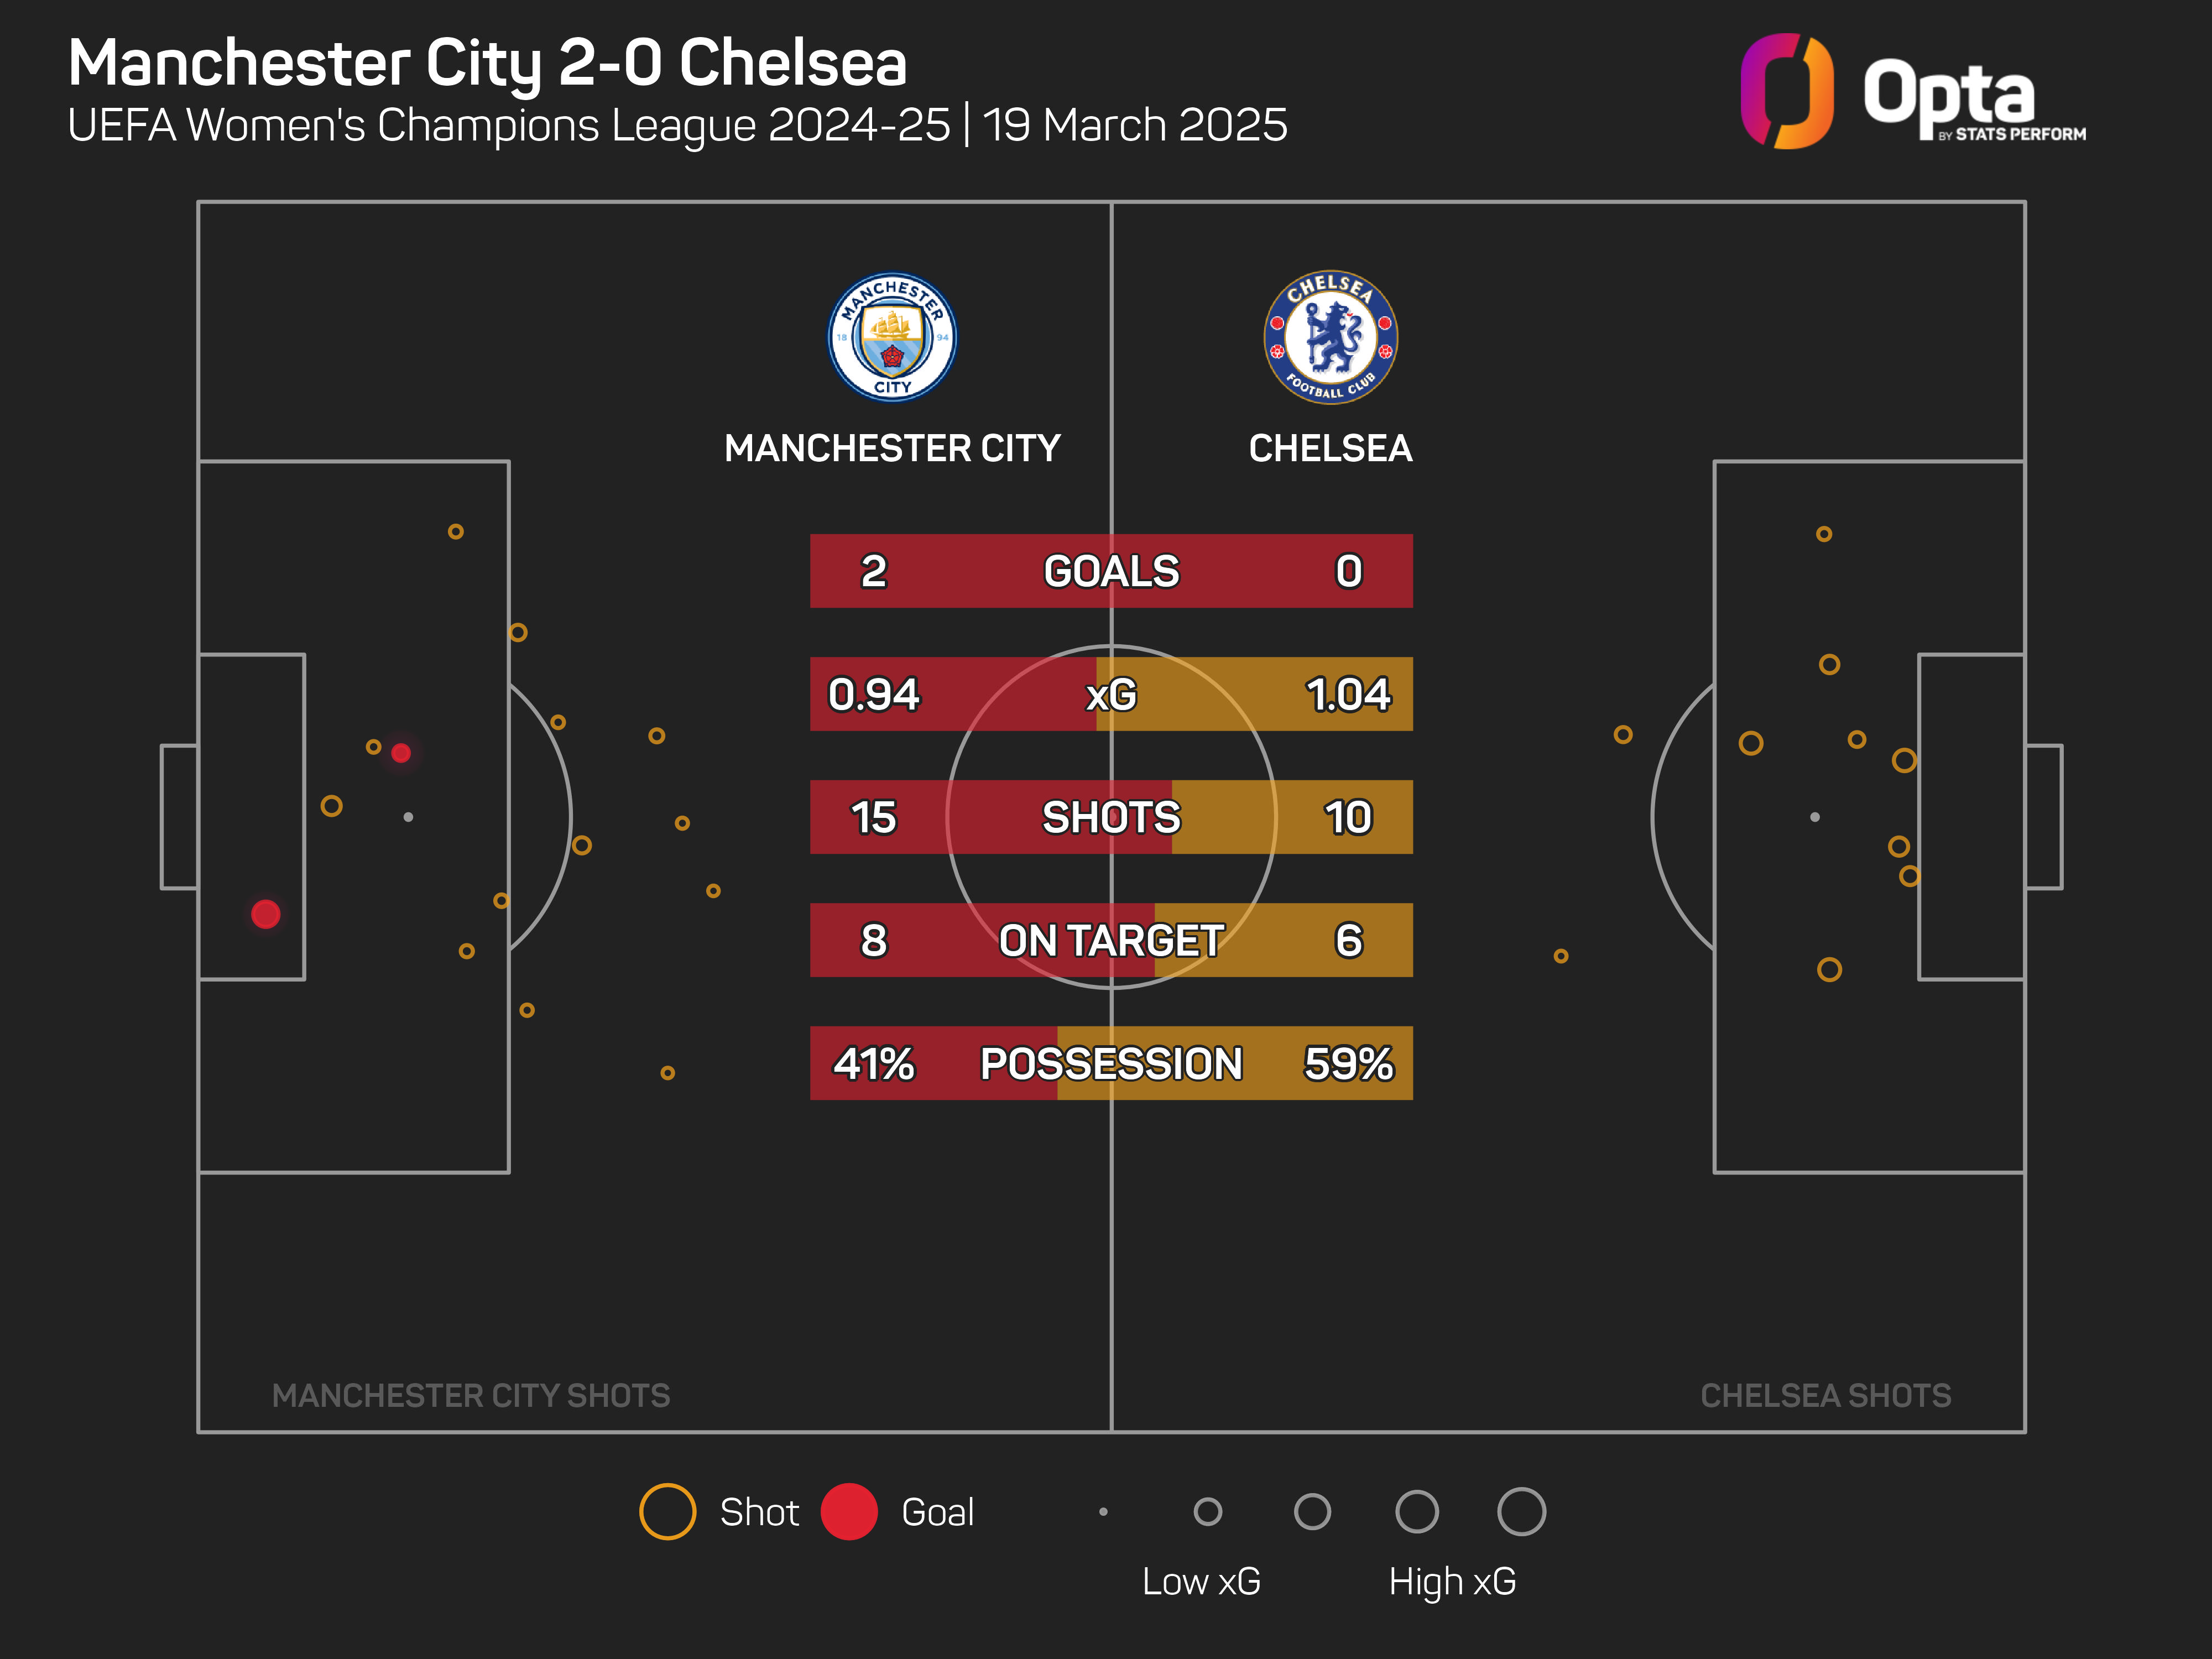This screenshot has height=1659, width=2212.
Task: Click the "High xG" legend label
Action: [1452, 1581]
